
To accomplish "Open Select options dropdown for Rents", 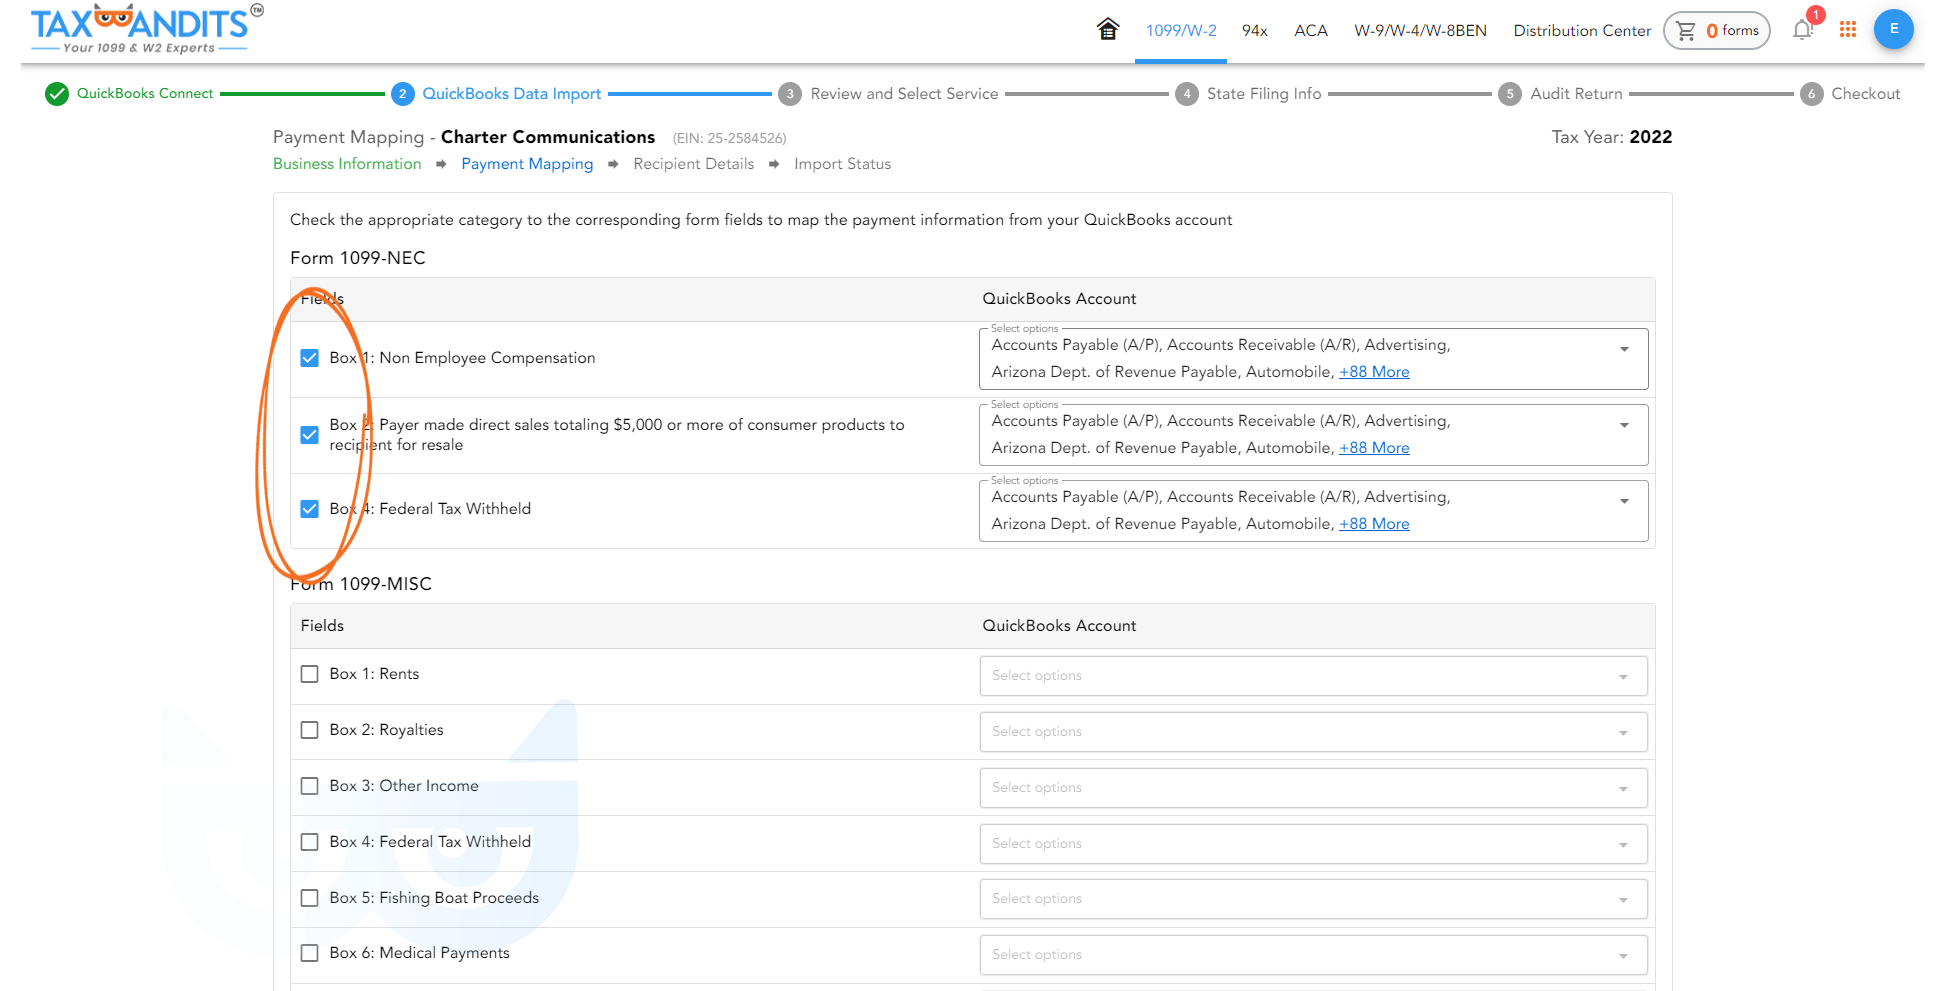I will [1313, 676].
